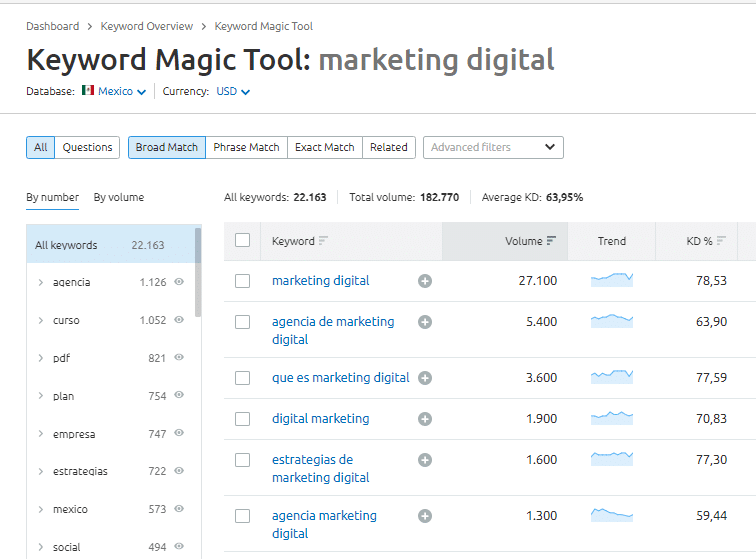Toggle visibility of 'estrategias' group
This screenshot has height=559, width=756.
[x=179, y=470]
